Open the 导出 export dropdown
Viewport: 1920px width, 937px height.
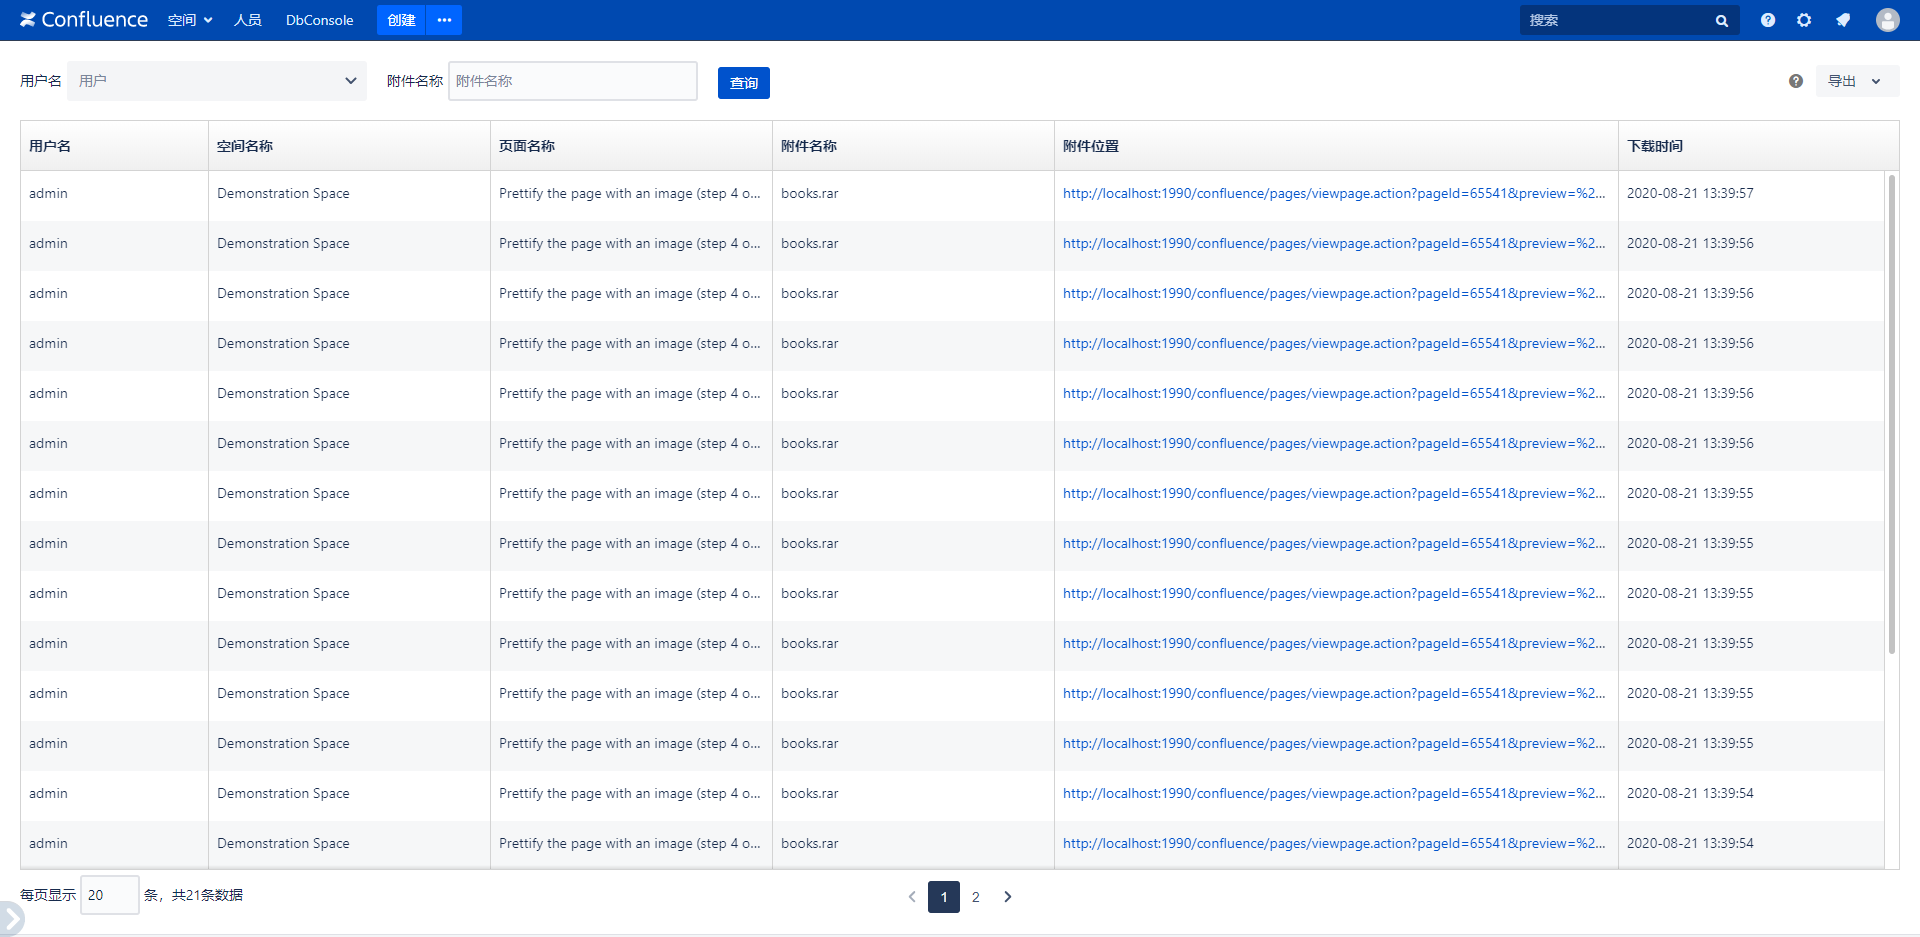click(x=1856, y=81)
